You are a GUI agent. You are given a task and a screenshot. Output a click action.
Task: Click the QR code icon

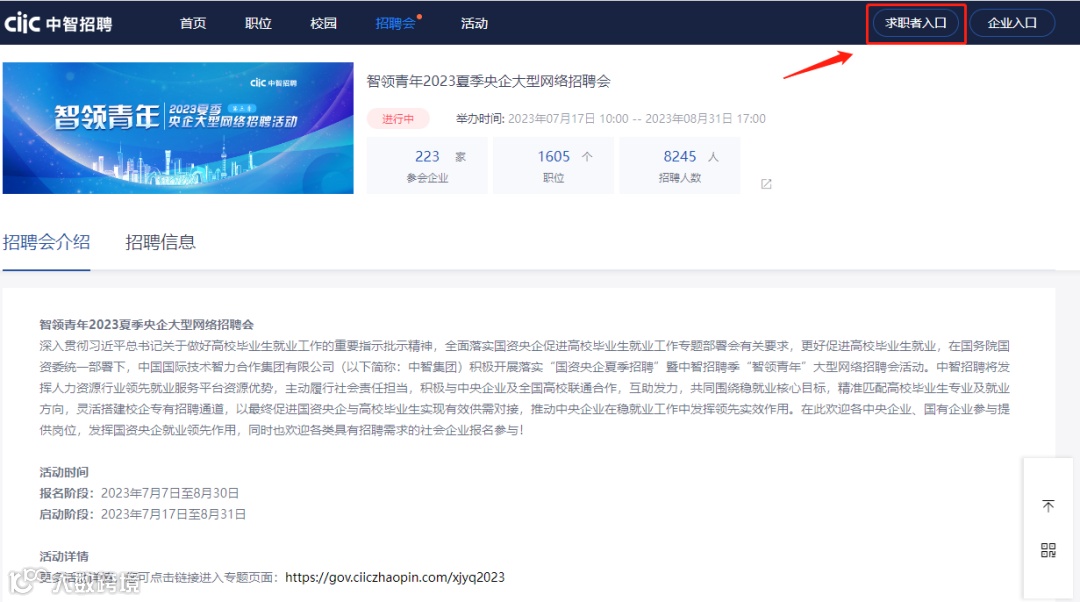point(1048,550)
